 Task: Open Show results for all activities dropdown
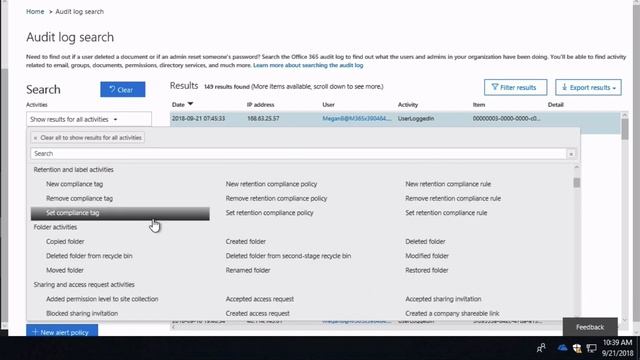tap(89, 119)
